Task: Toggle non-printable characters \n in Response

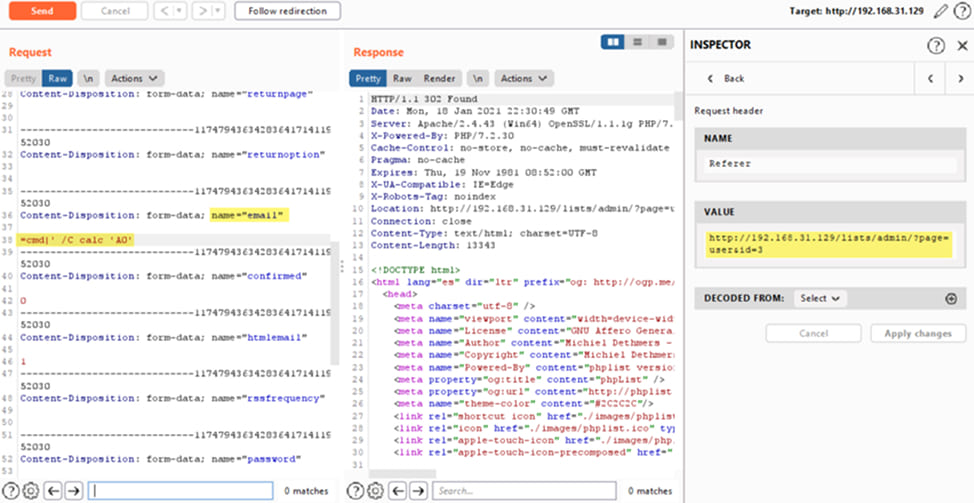Action: click(478, 78)
